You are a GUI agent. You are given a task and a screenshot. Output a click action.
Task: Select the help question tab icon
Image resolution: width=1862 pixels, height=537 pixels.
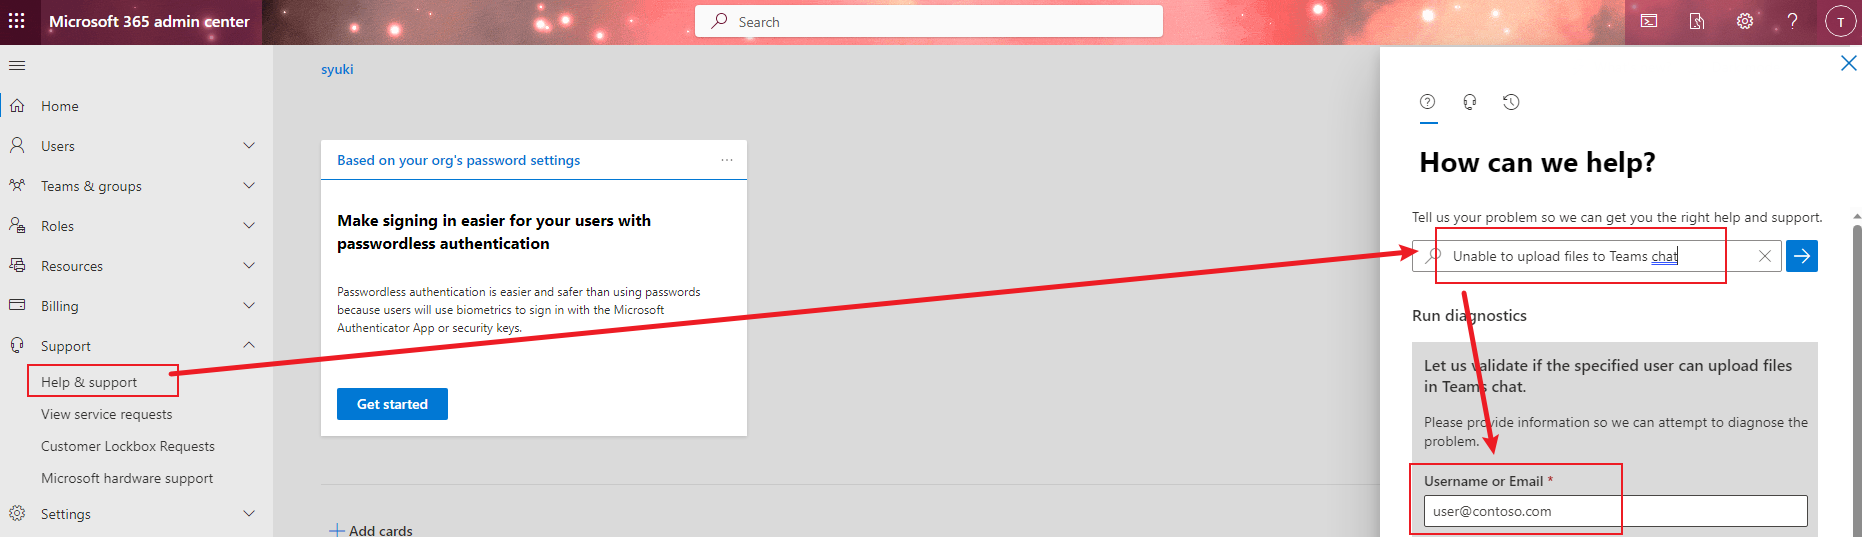[x=1428, y=102]
